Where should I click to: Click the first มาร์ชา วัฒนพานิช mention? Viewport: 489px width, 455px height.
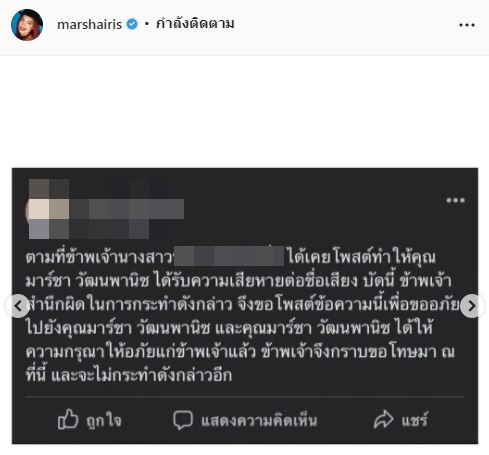[87, 280]
